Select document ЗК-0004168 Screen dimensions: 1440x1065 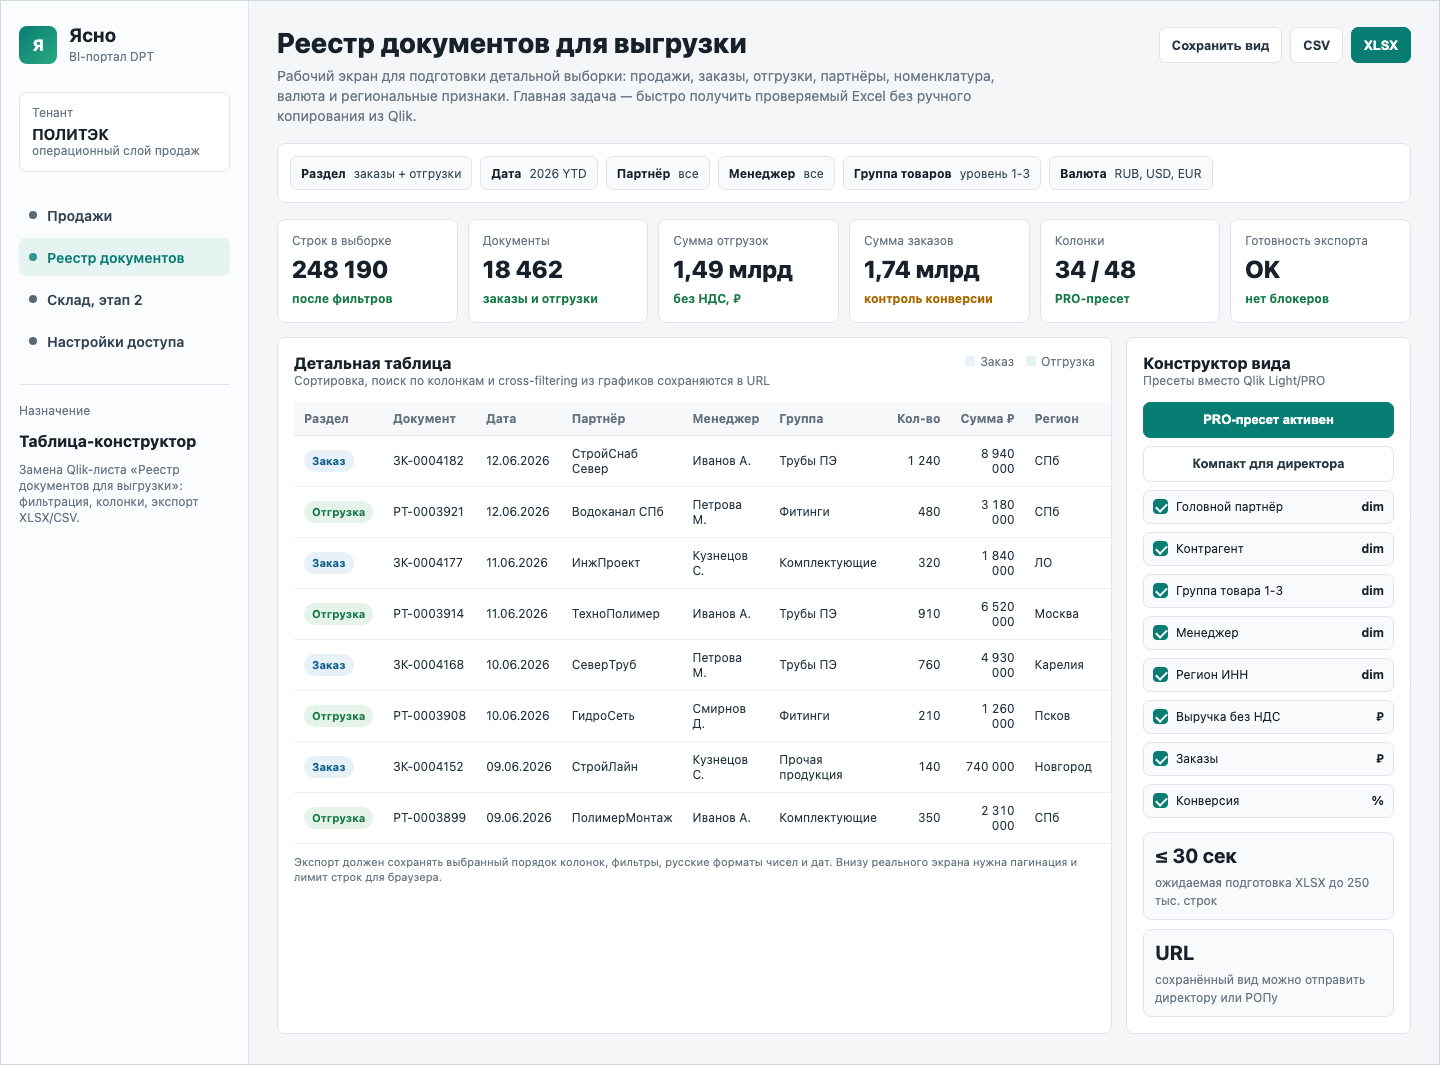tap(428, 665)
